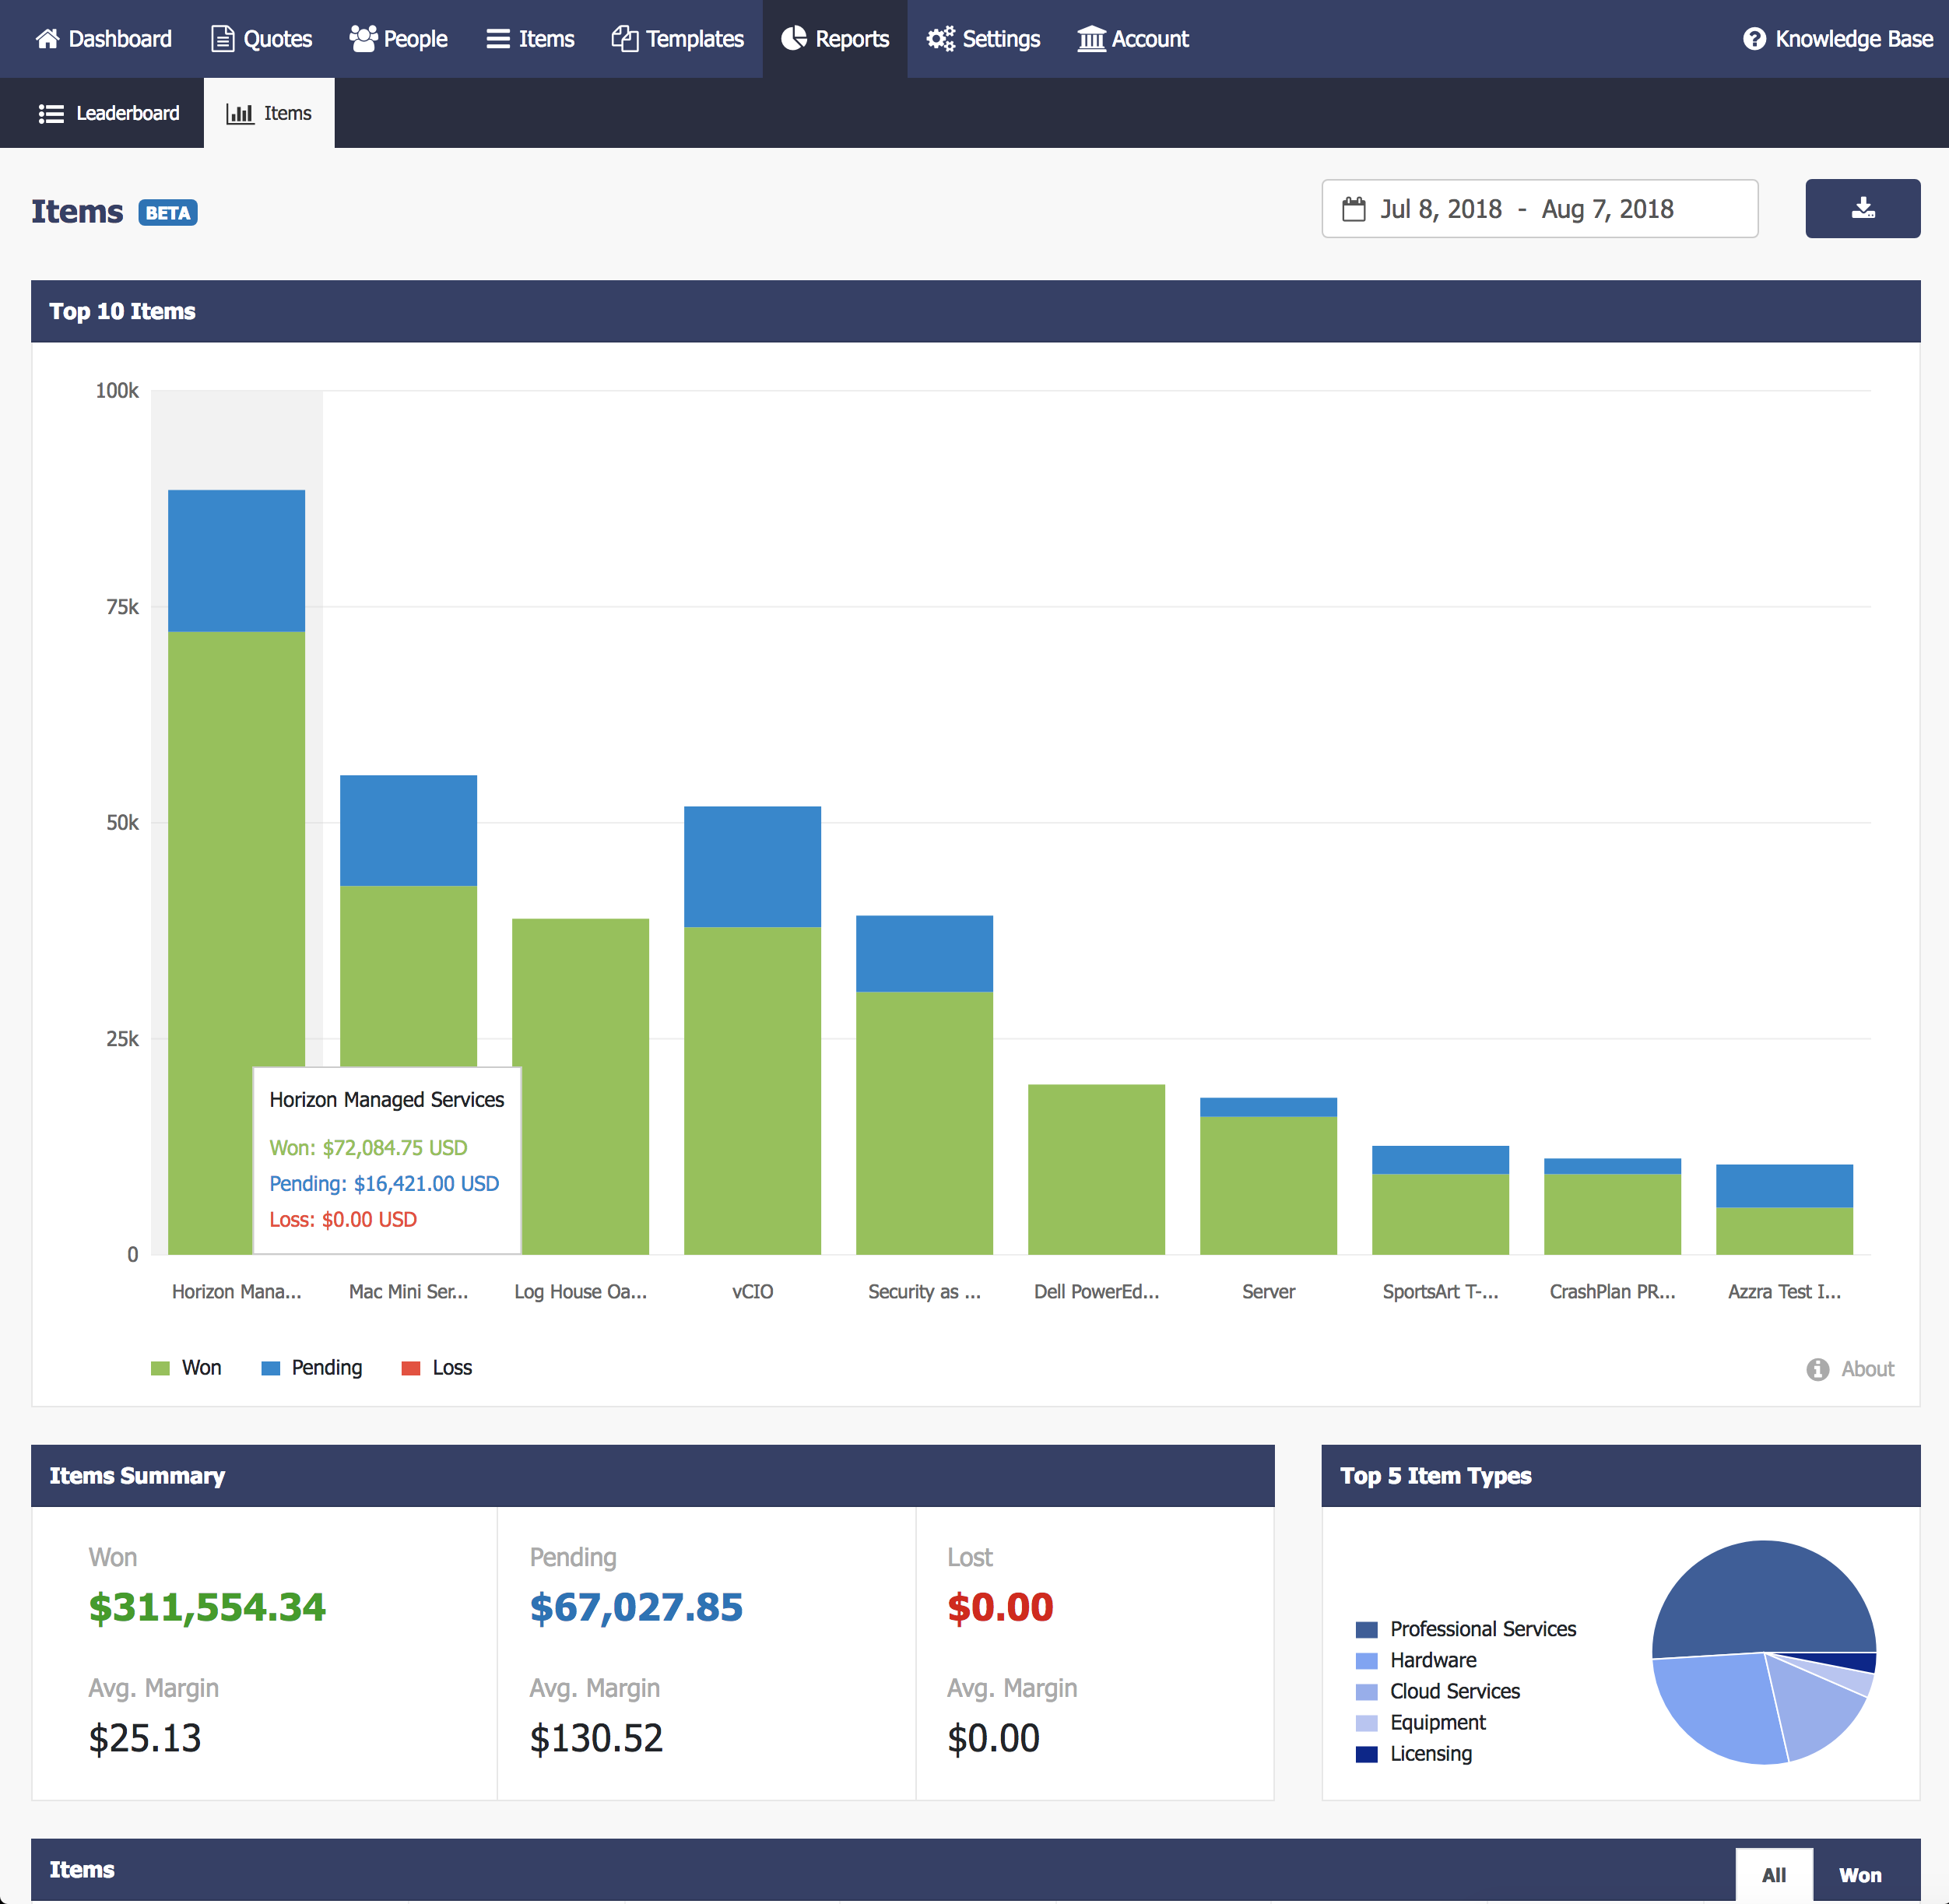This screenshot has width=1949, height=1904.
Task: Select the All filter tab
Action: point(1773,1875)
